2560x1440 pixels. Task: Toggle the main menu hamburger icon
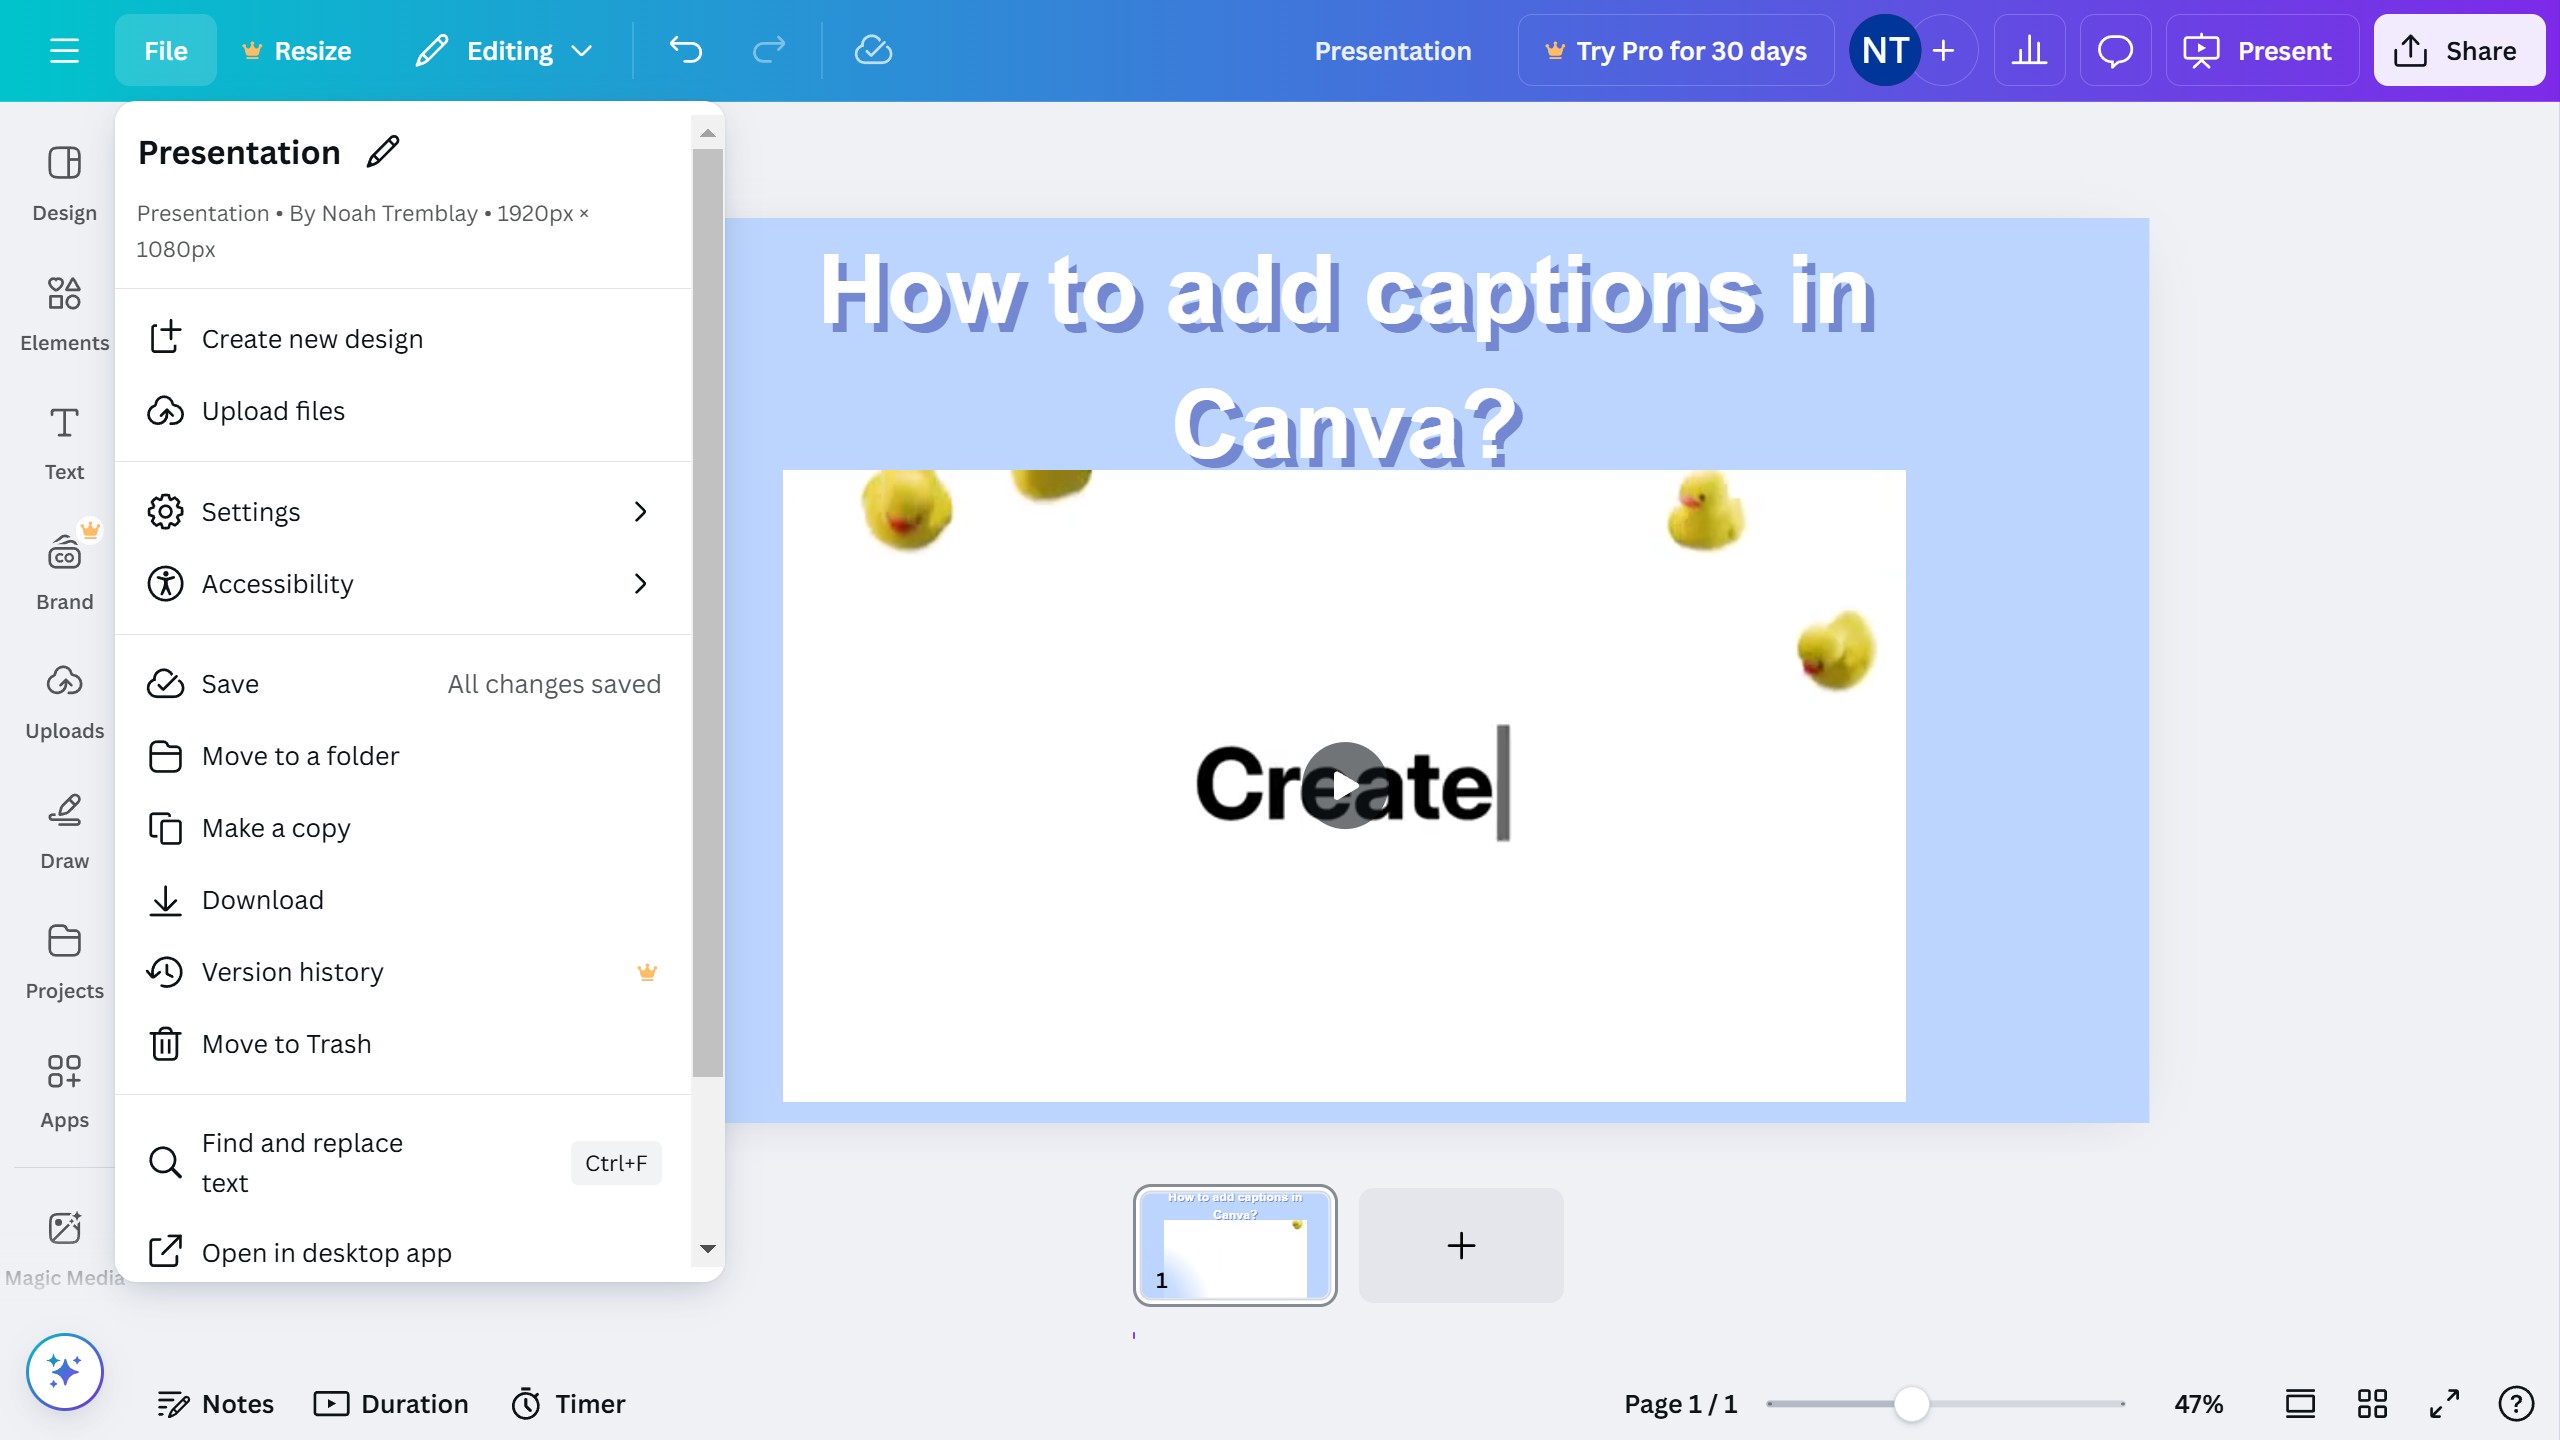[x=64, y=50]
